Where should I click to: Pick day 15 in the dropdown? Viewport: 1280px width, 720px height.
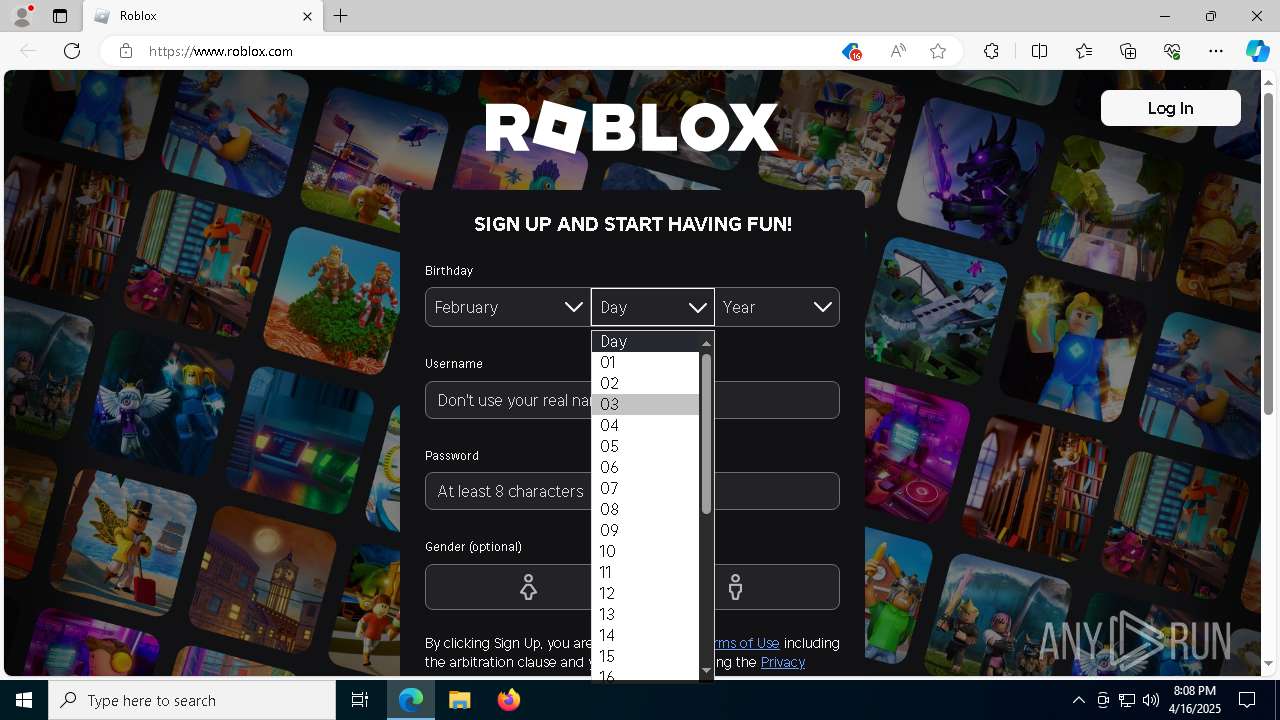click(x=645, y=656)
